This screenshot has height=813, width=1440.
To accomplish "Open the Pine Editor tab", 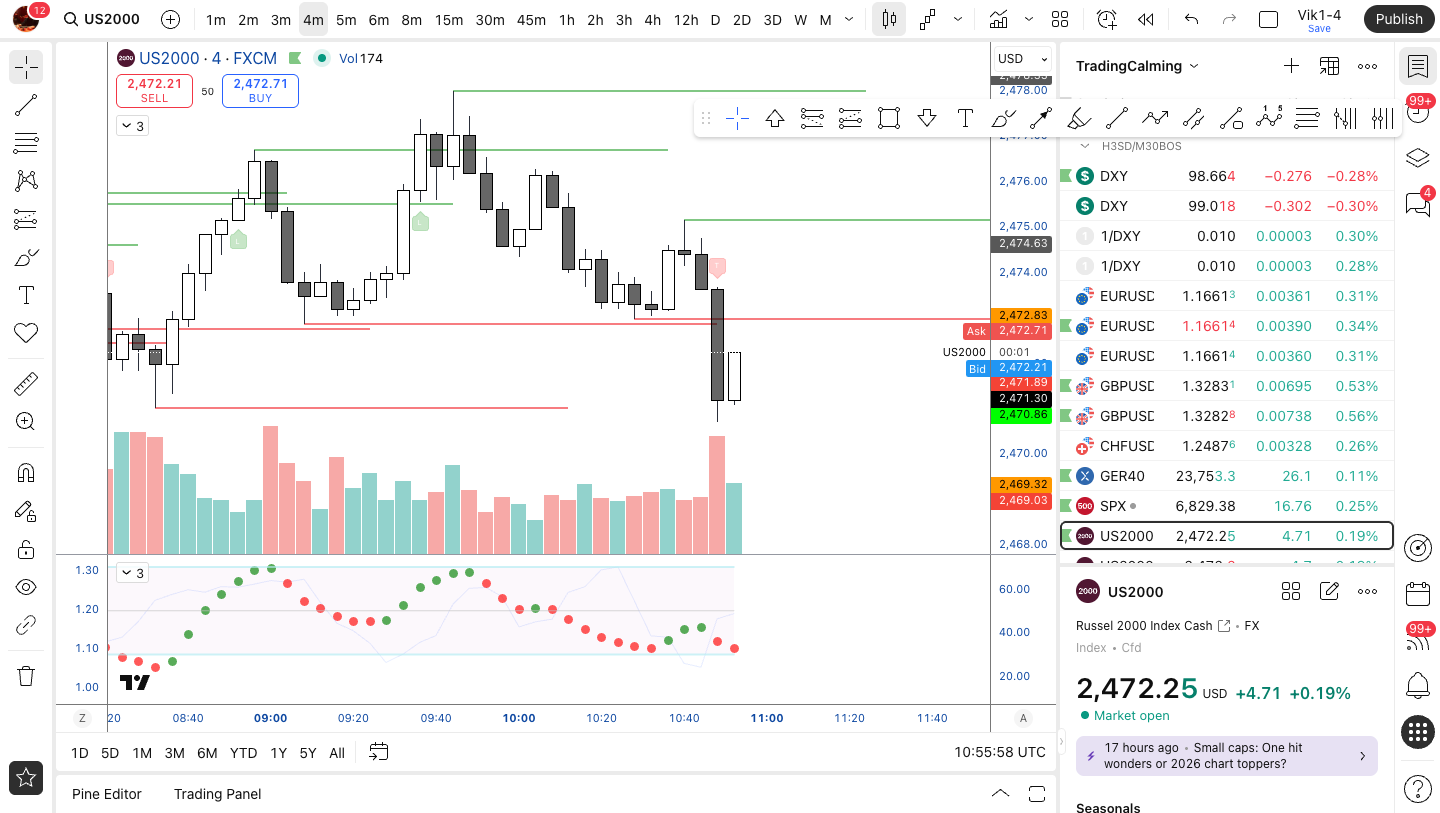I will pos(107,794).
